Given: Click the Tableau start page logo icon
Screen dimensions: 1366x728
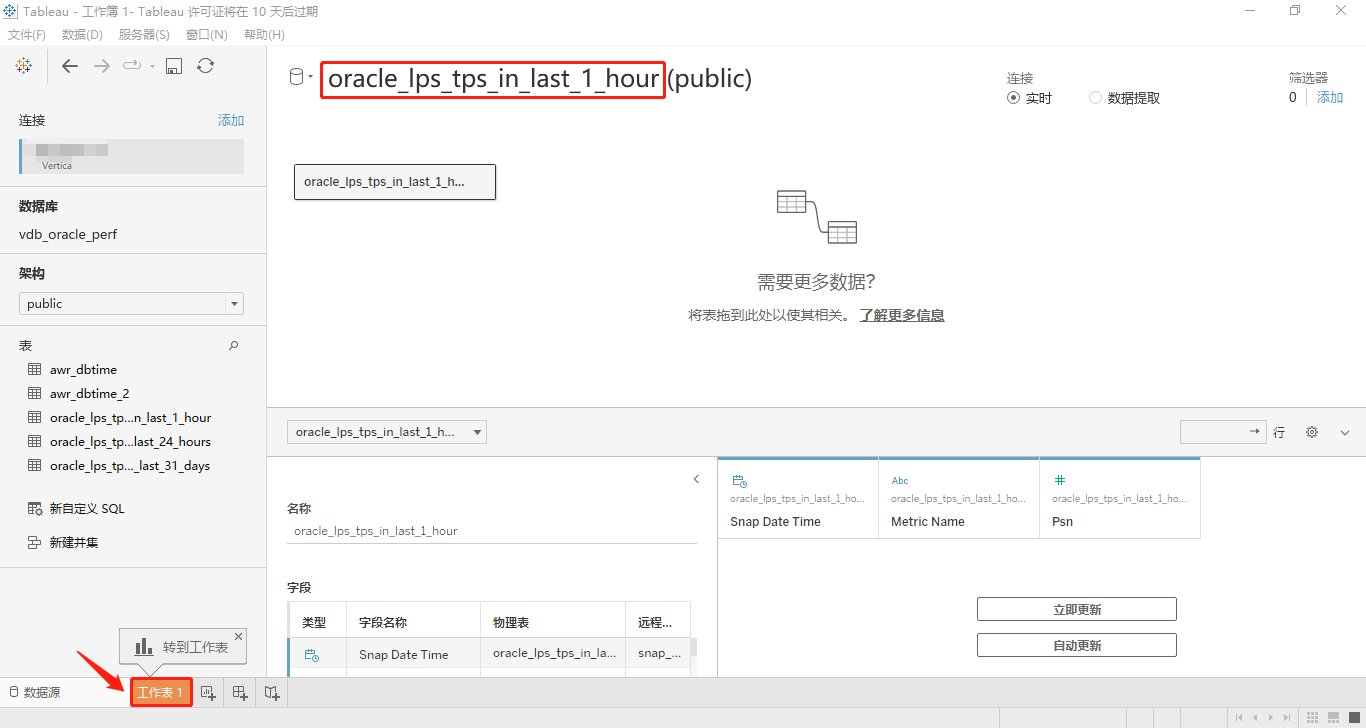Looking at the screenshot, I should (24, 66).
